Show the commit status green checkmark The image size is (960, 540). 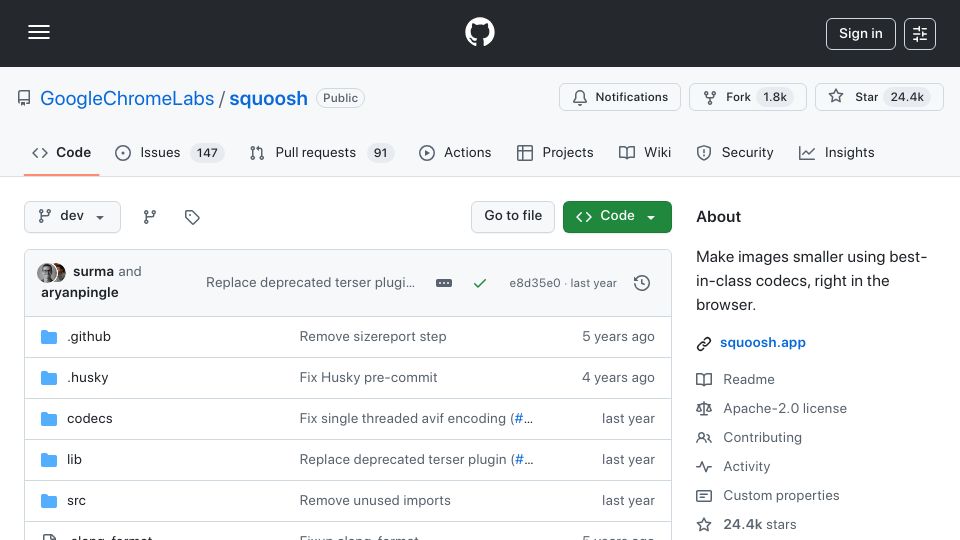(x=479, y=283)
